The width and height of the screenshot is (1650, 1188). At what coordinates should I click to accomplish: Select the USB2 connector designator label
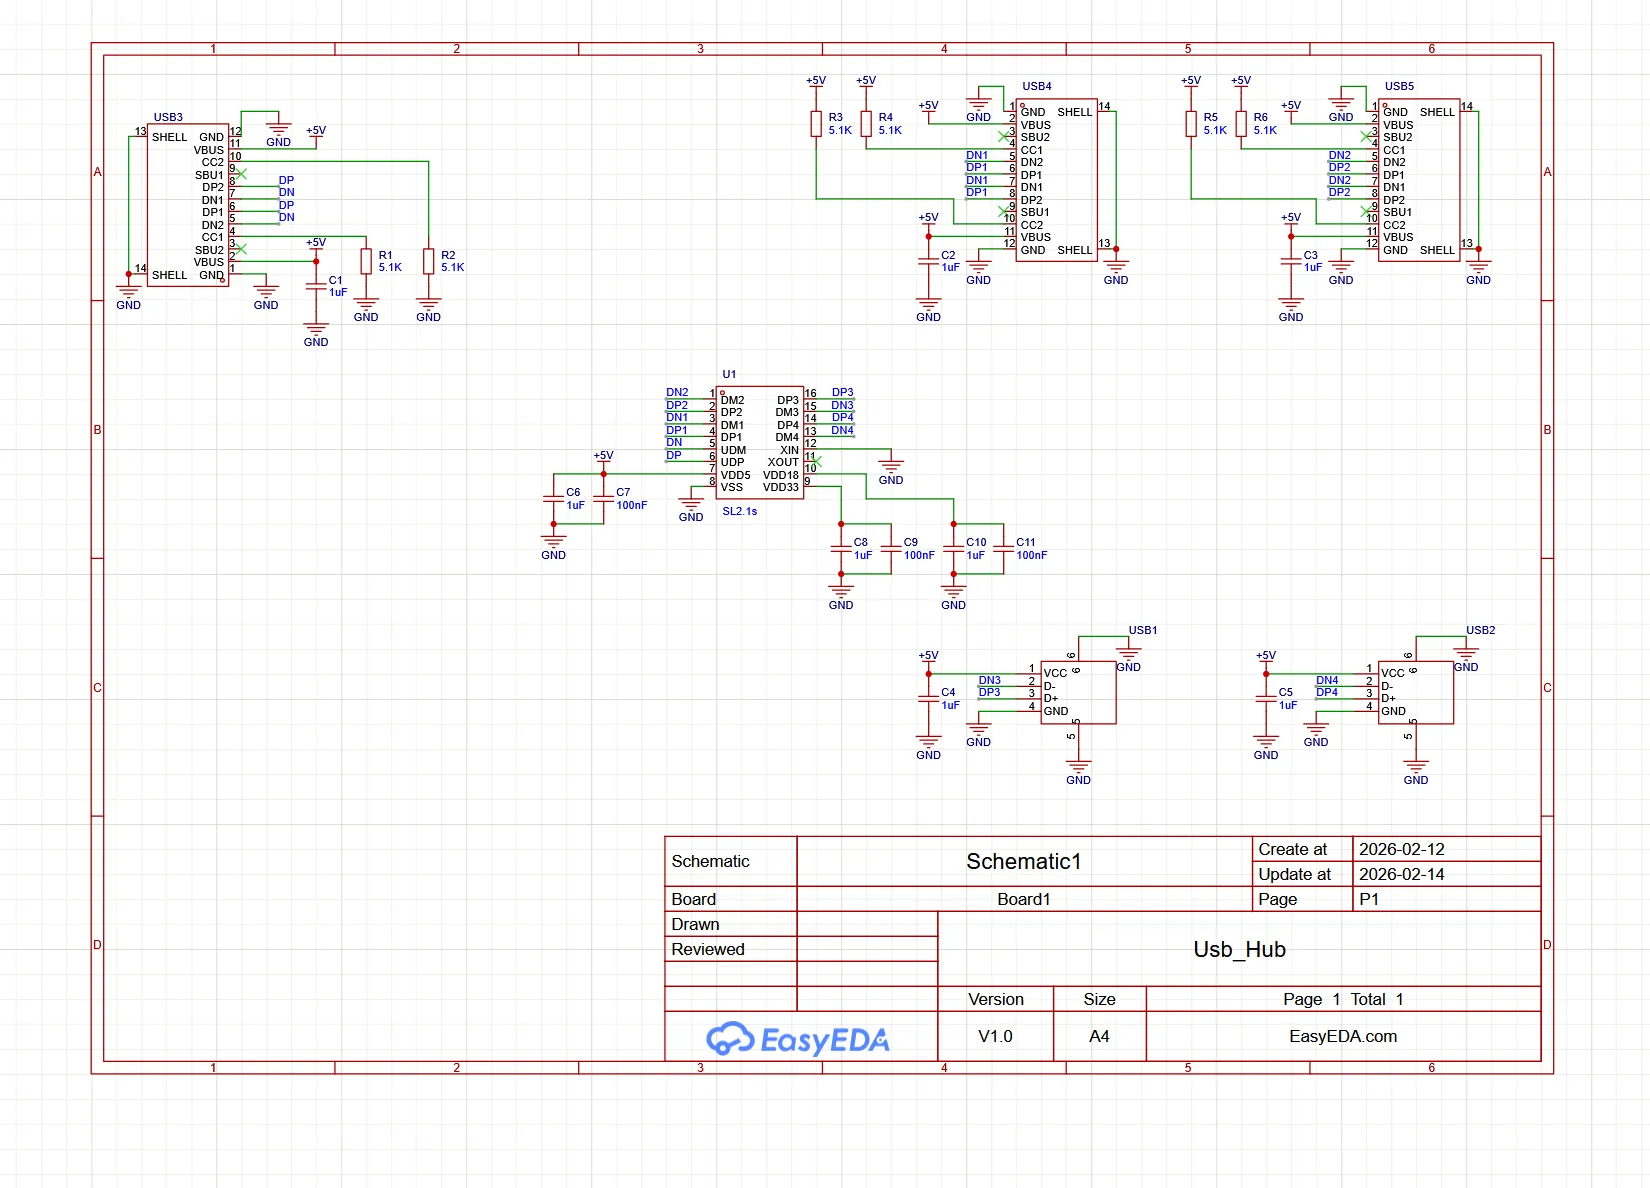1480,630
